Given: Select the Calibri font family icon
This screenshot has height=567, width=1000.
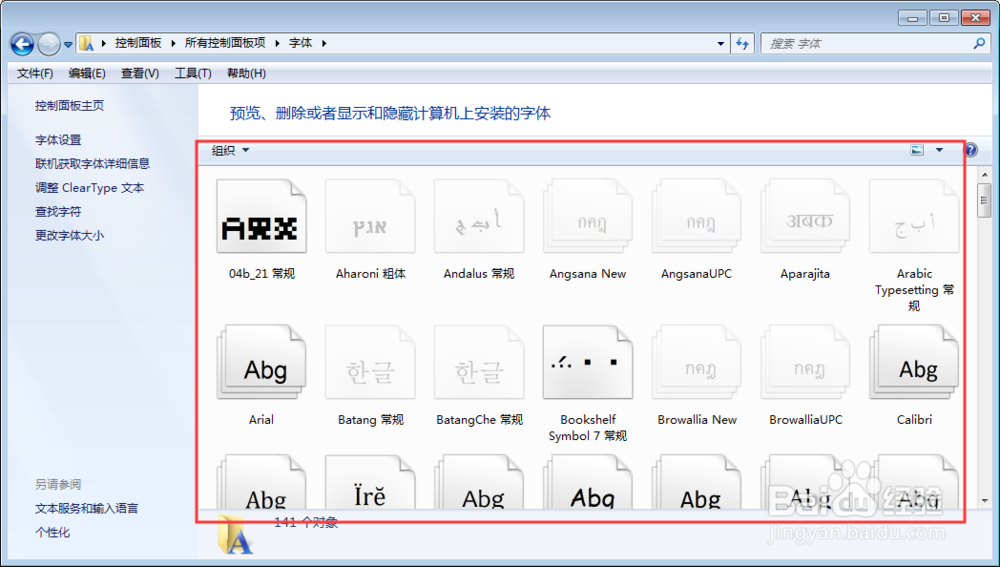Looking at the screenshot, I should [x=914, y=362].
